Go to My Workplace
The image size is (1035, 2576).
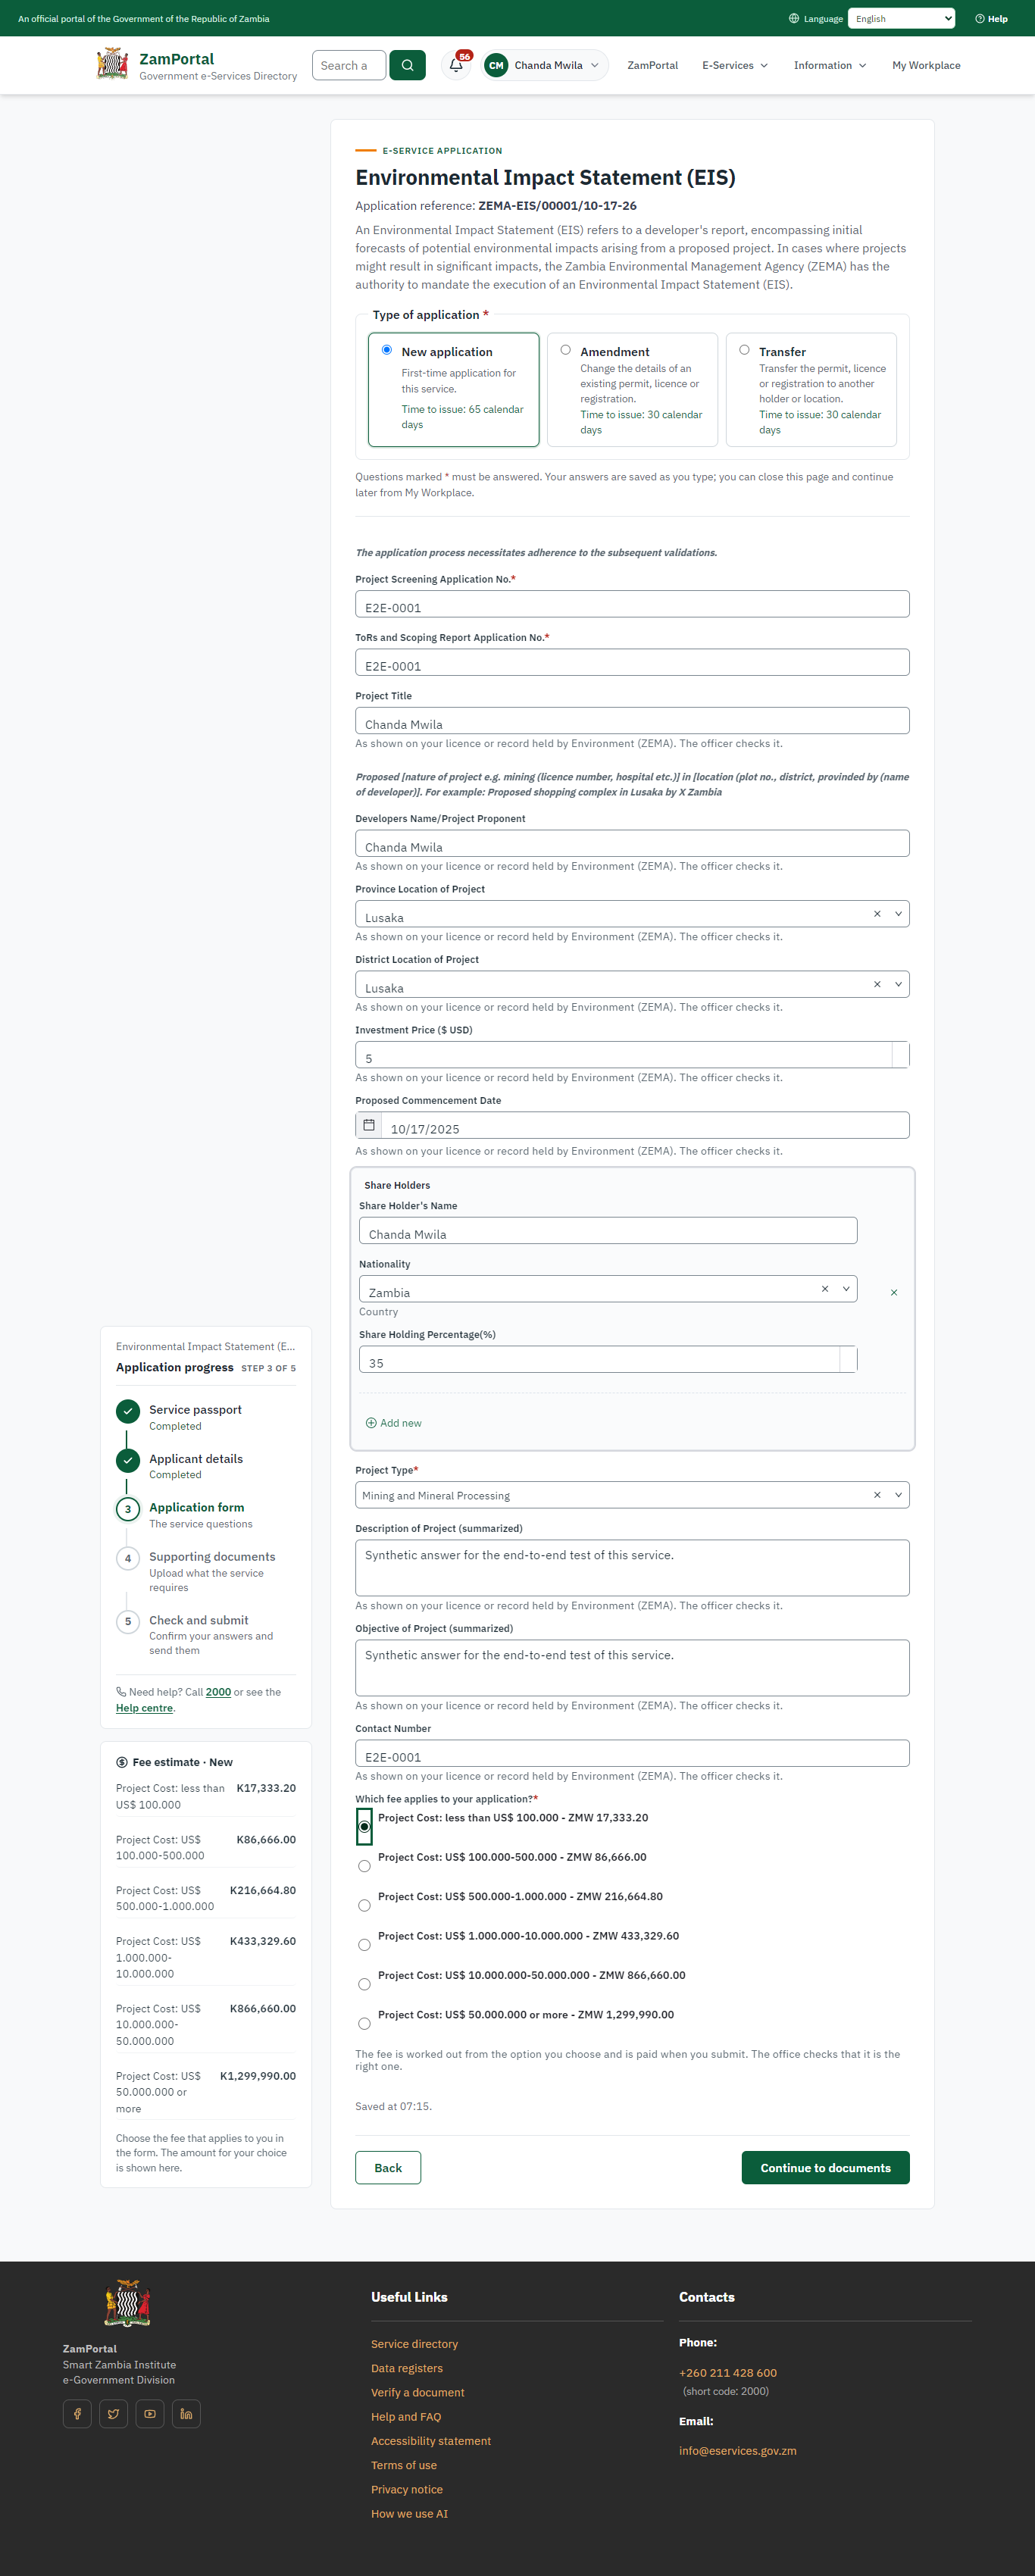pyautogui.click(x=926, y=66)
